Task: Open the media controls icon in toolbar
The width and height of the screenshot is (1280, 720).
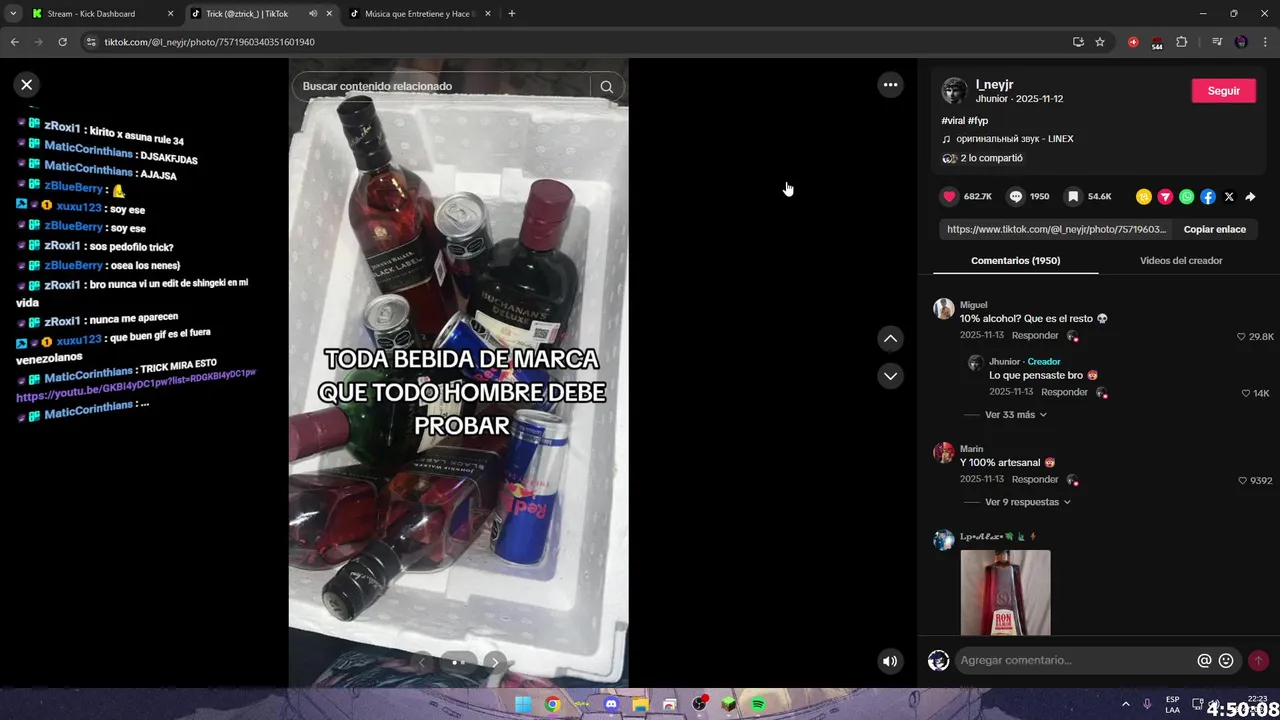Action: [1216, 42]
